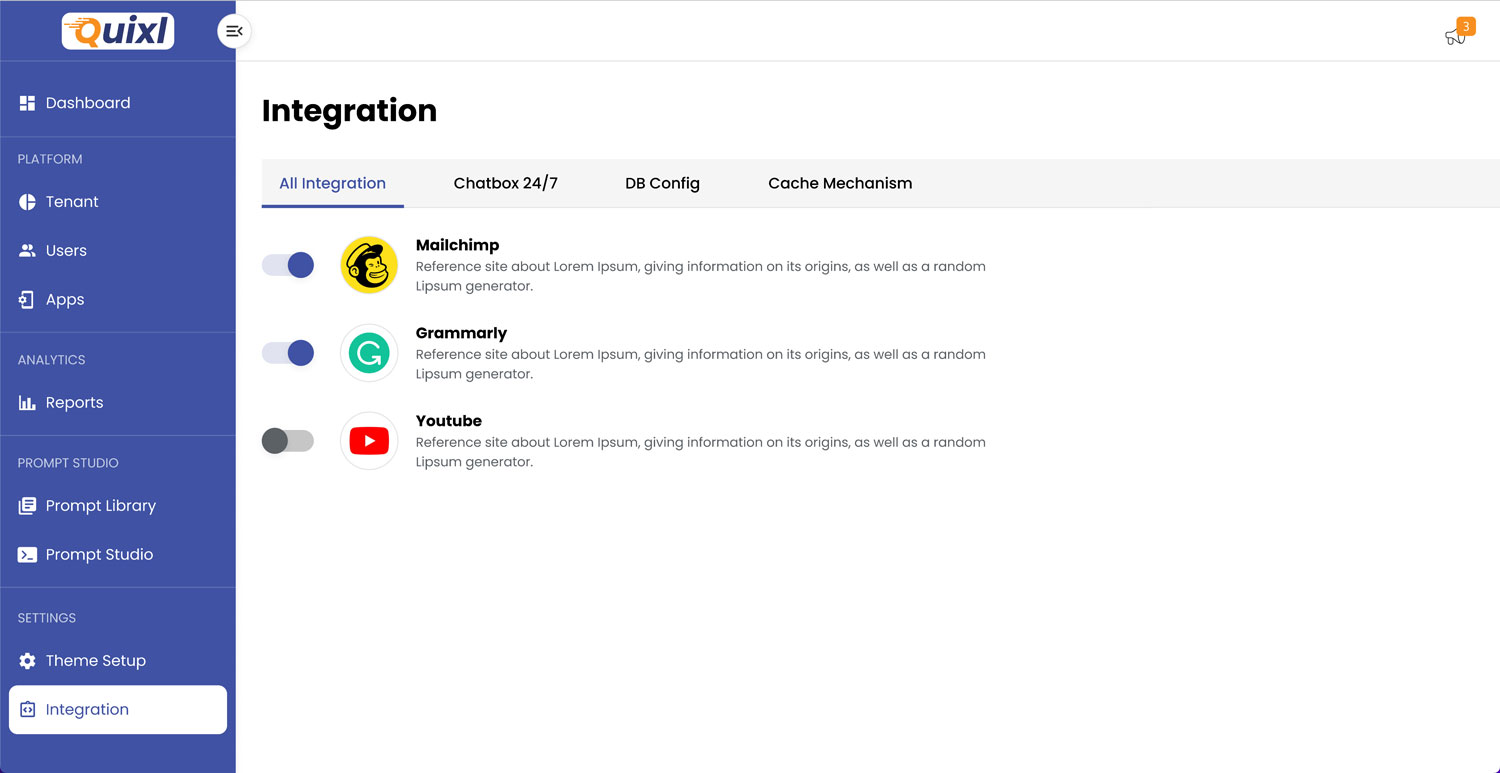Go to Users in the sidebar
This screenshot has width=1500, height=773.
(x=66, y=251)
